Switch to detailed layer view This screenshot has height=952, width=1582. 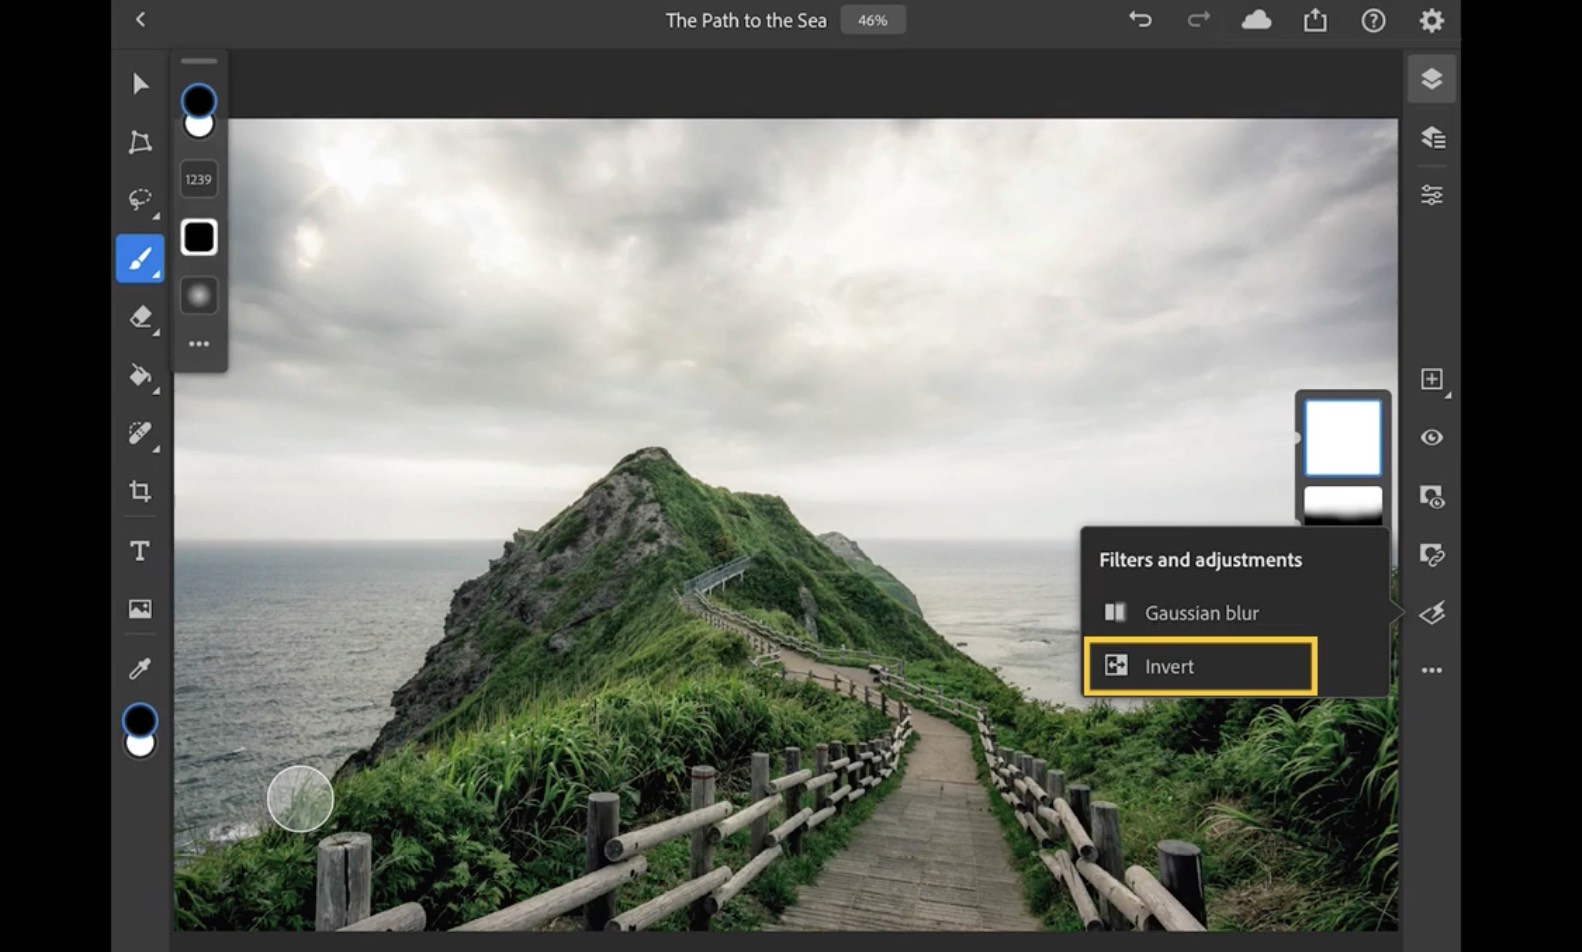(x=1432, y=137)
